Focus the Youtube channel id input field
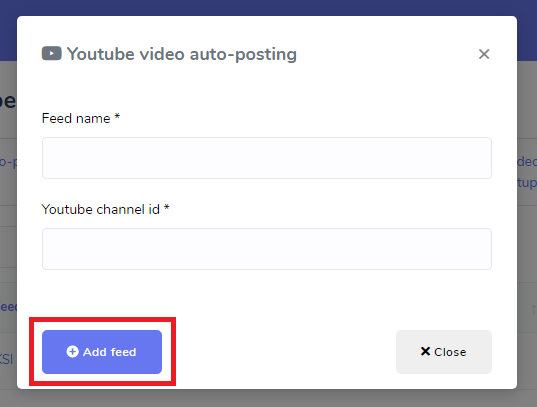Screen dimensions: 537x407 pyautogui.click(x=267, y=249)
